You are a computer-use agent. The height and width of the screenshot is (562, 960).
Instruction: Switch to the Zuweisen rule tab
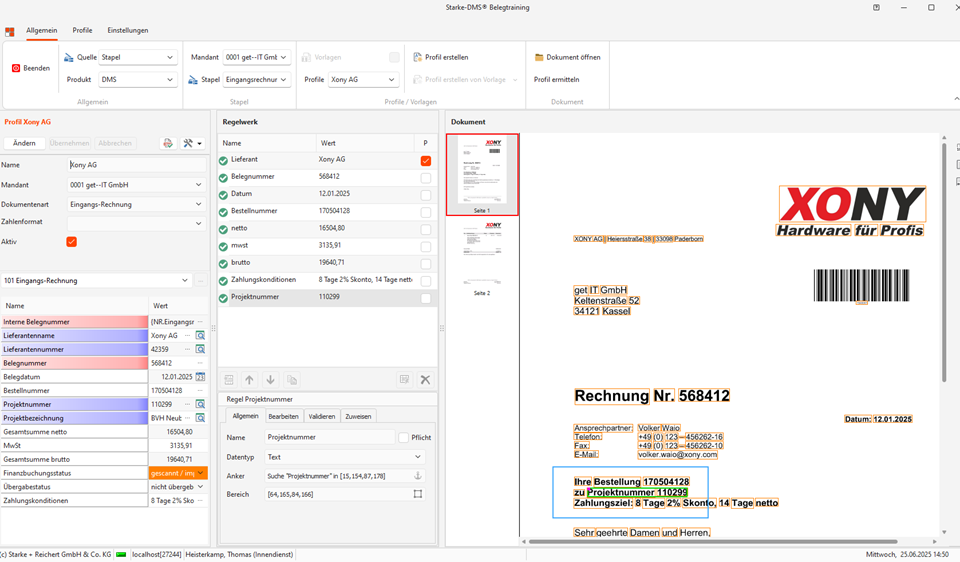click(358, 416)
